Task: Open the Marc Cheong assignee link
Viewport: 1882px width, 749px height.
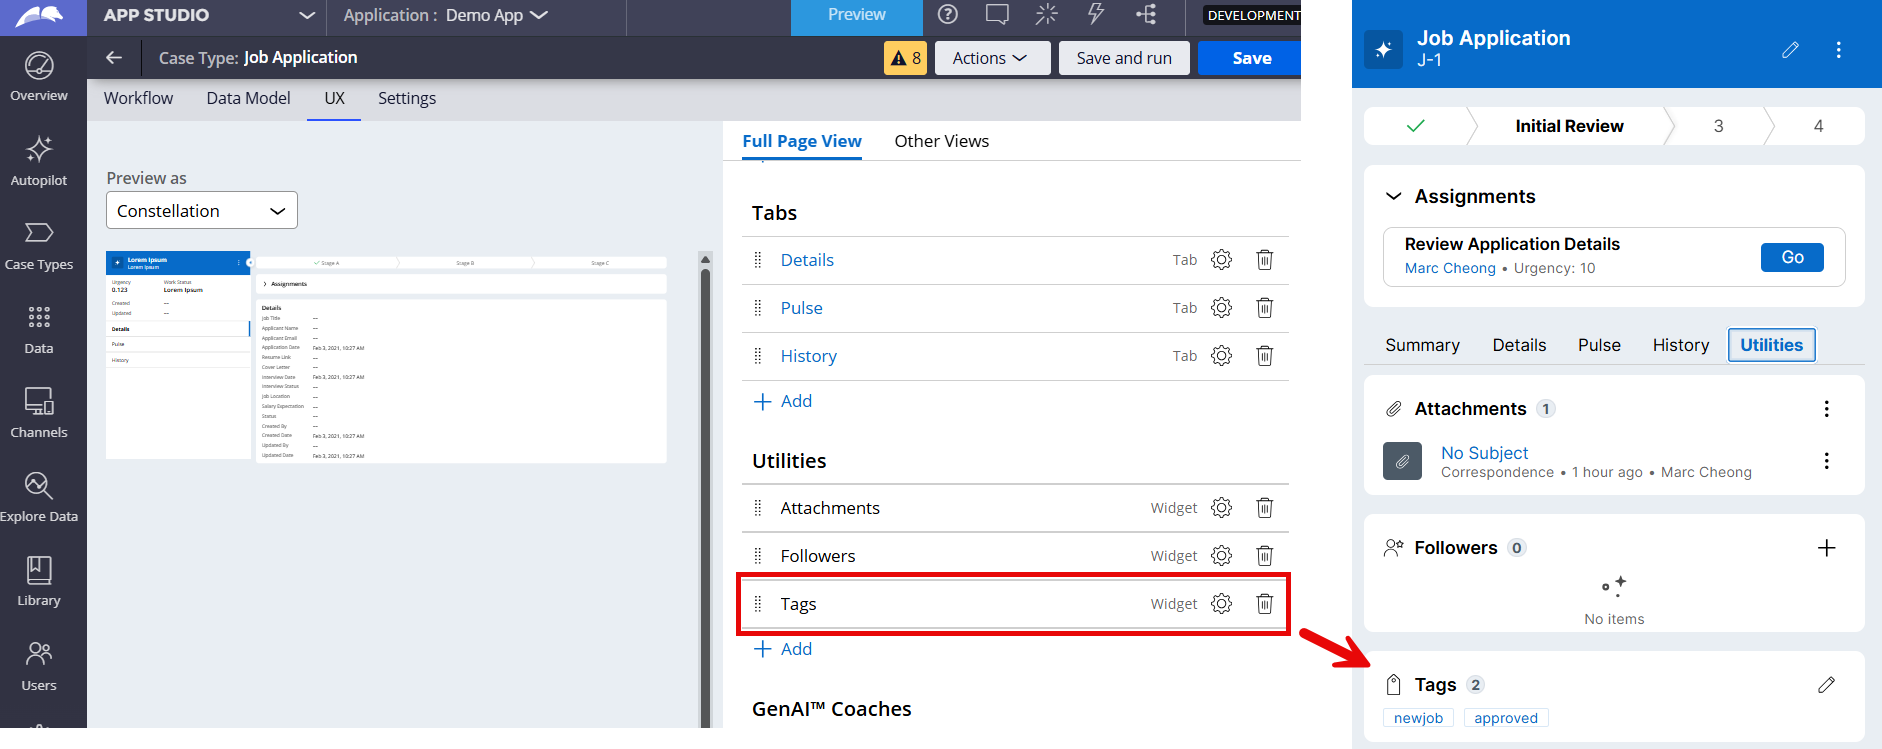Action: tap(1450, 268)
